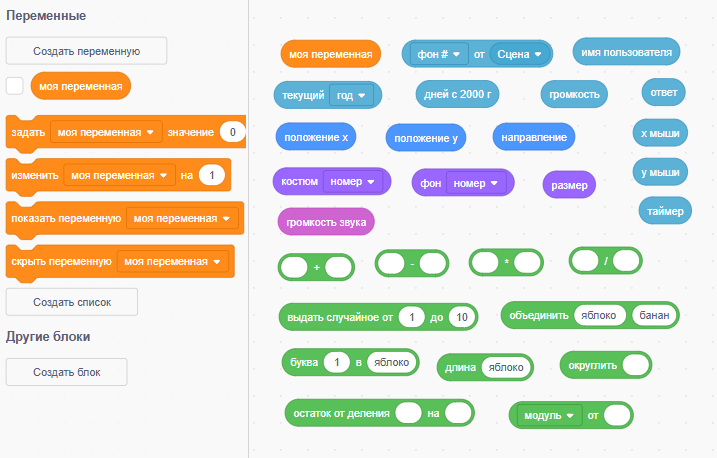Click the 'размер' looks block
The image size is (717, 458).
click(569, 184)
